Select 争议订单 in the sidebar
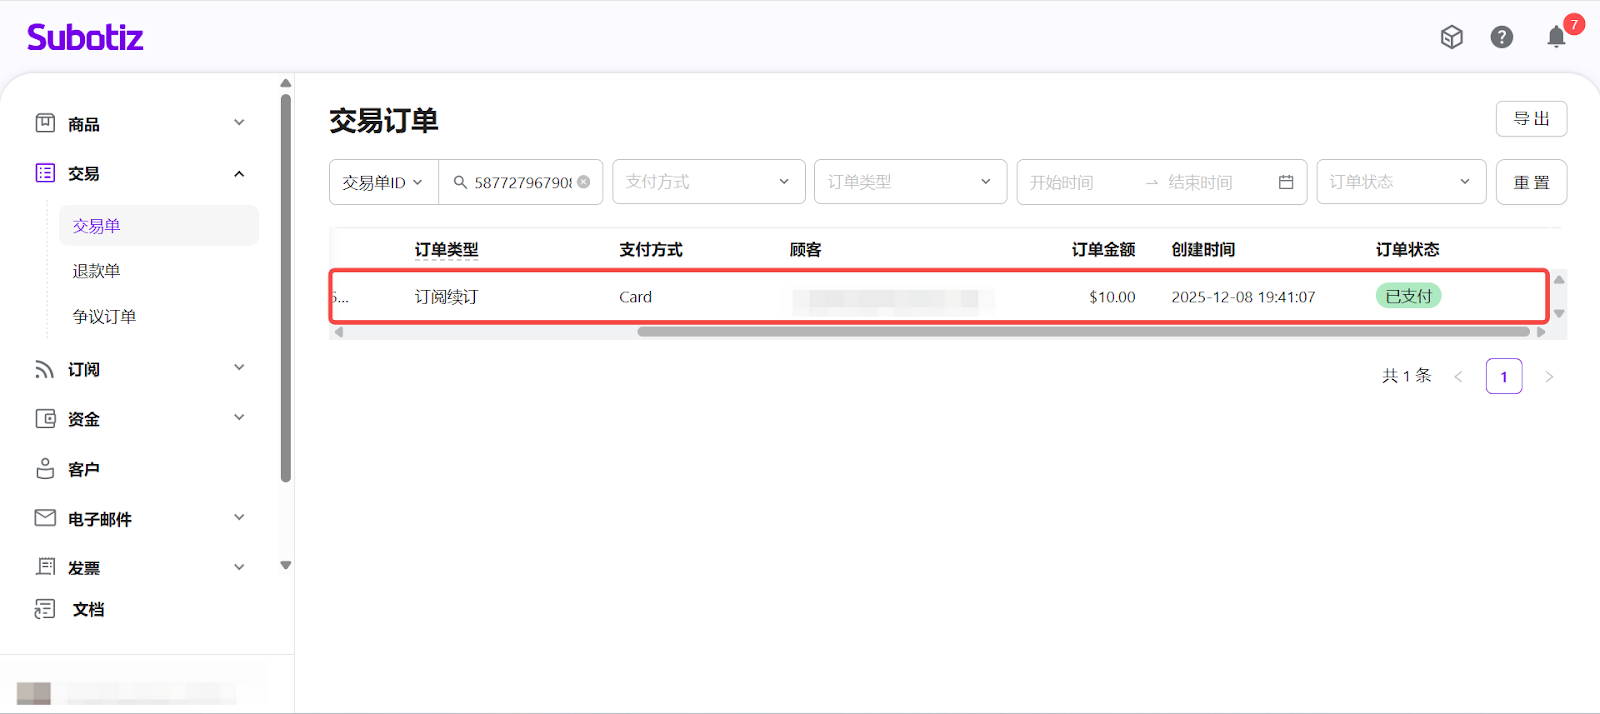The image size is (1600, 714). (104, 316)
